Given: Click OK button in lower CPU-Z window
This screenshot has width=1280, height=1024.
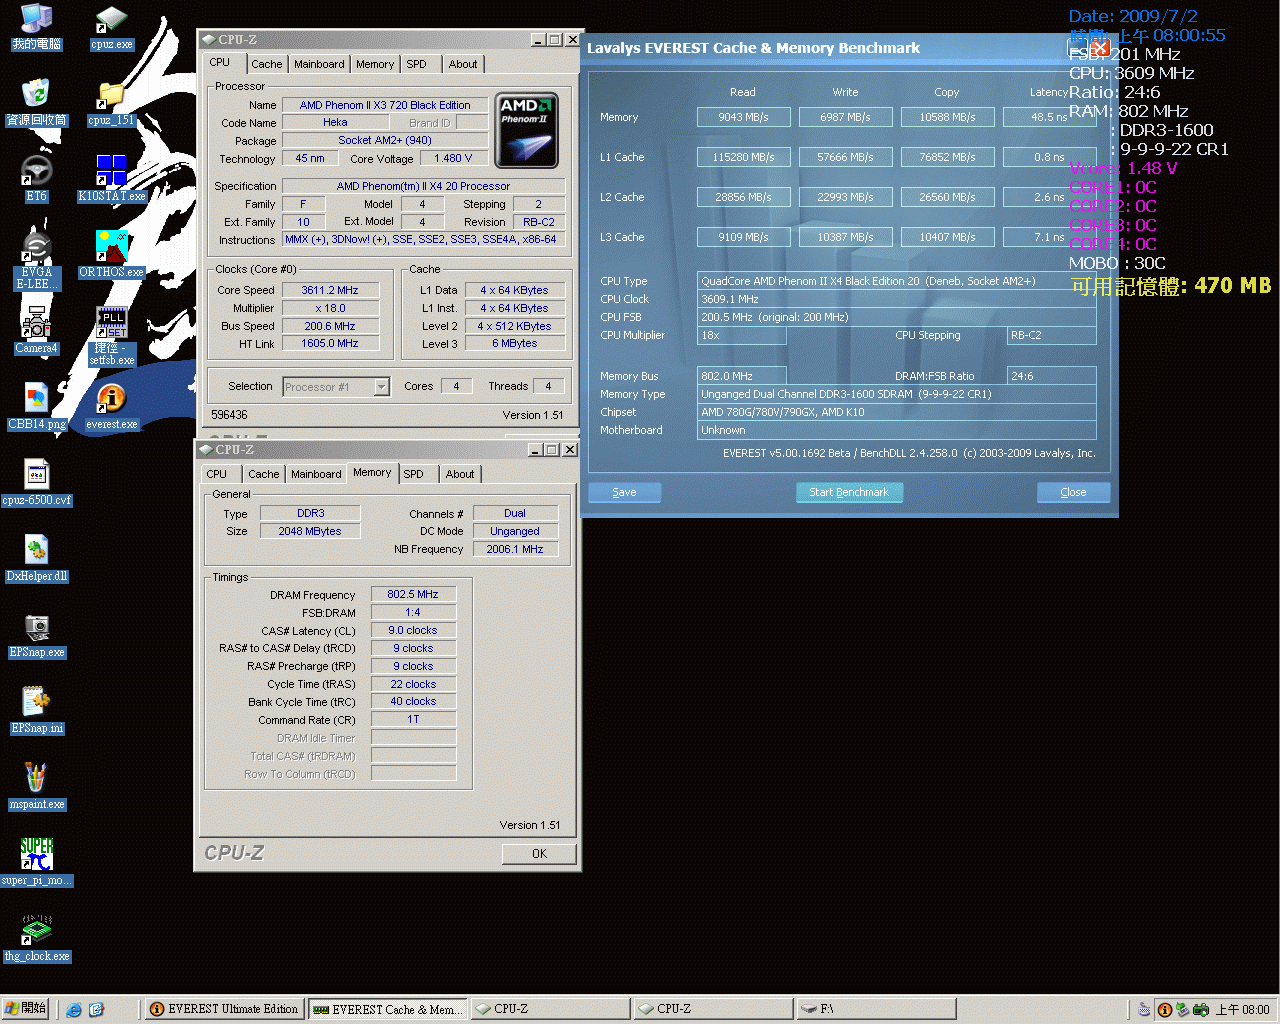Looking at the screenshot, I should click(x=539, y=853).
